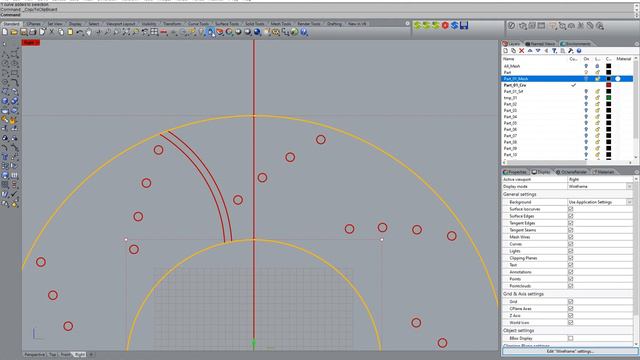Click the Layers panel help icon
The width and height of the screenshot is (640, 360).
pos(579,51)
